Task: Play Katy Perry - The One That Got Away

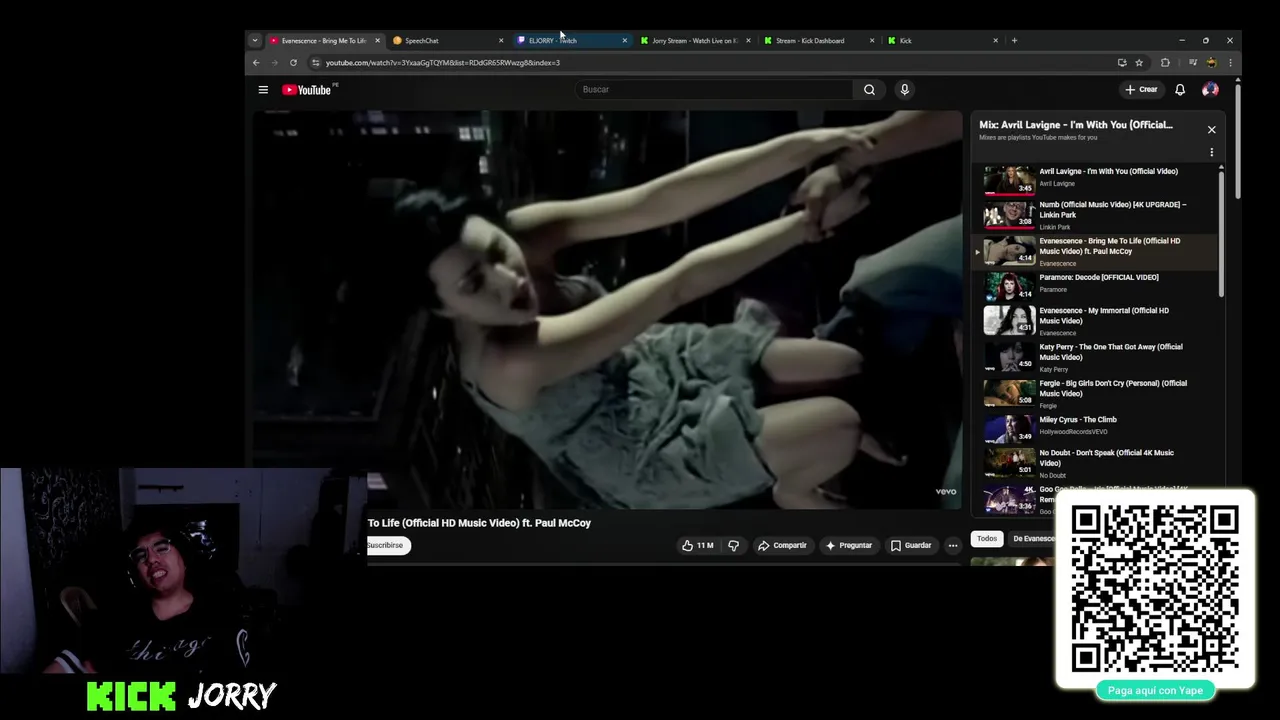Action: tap(1096, 357)
